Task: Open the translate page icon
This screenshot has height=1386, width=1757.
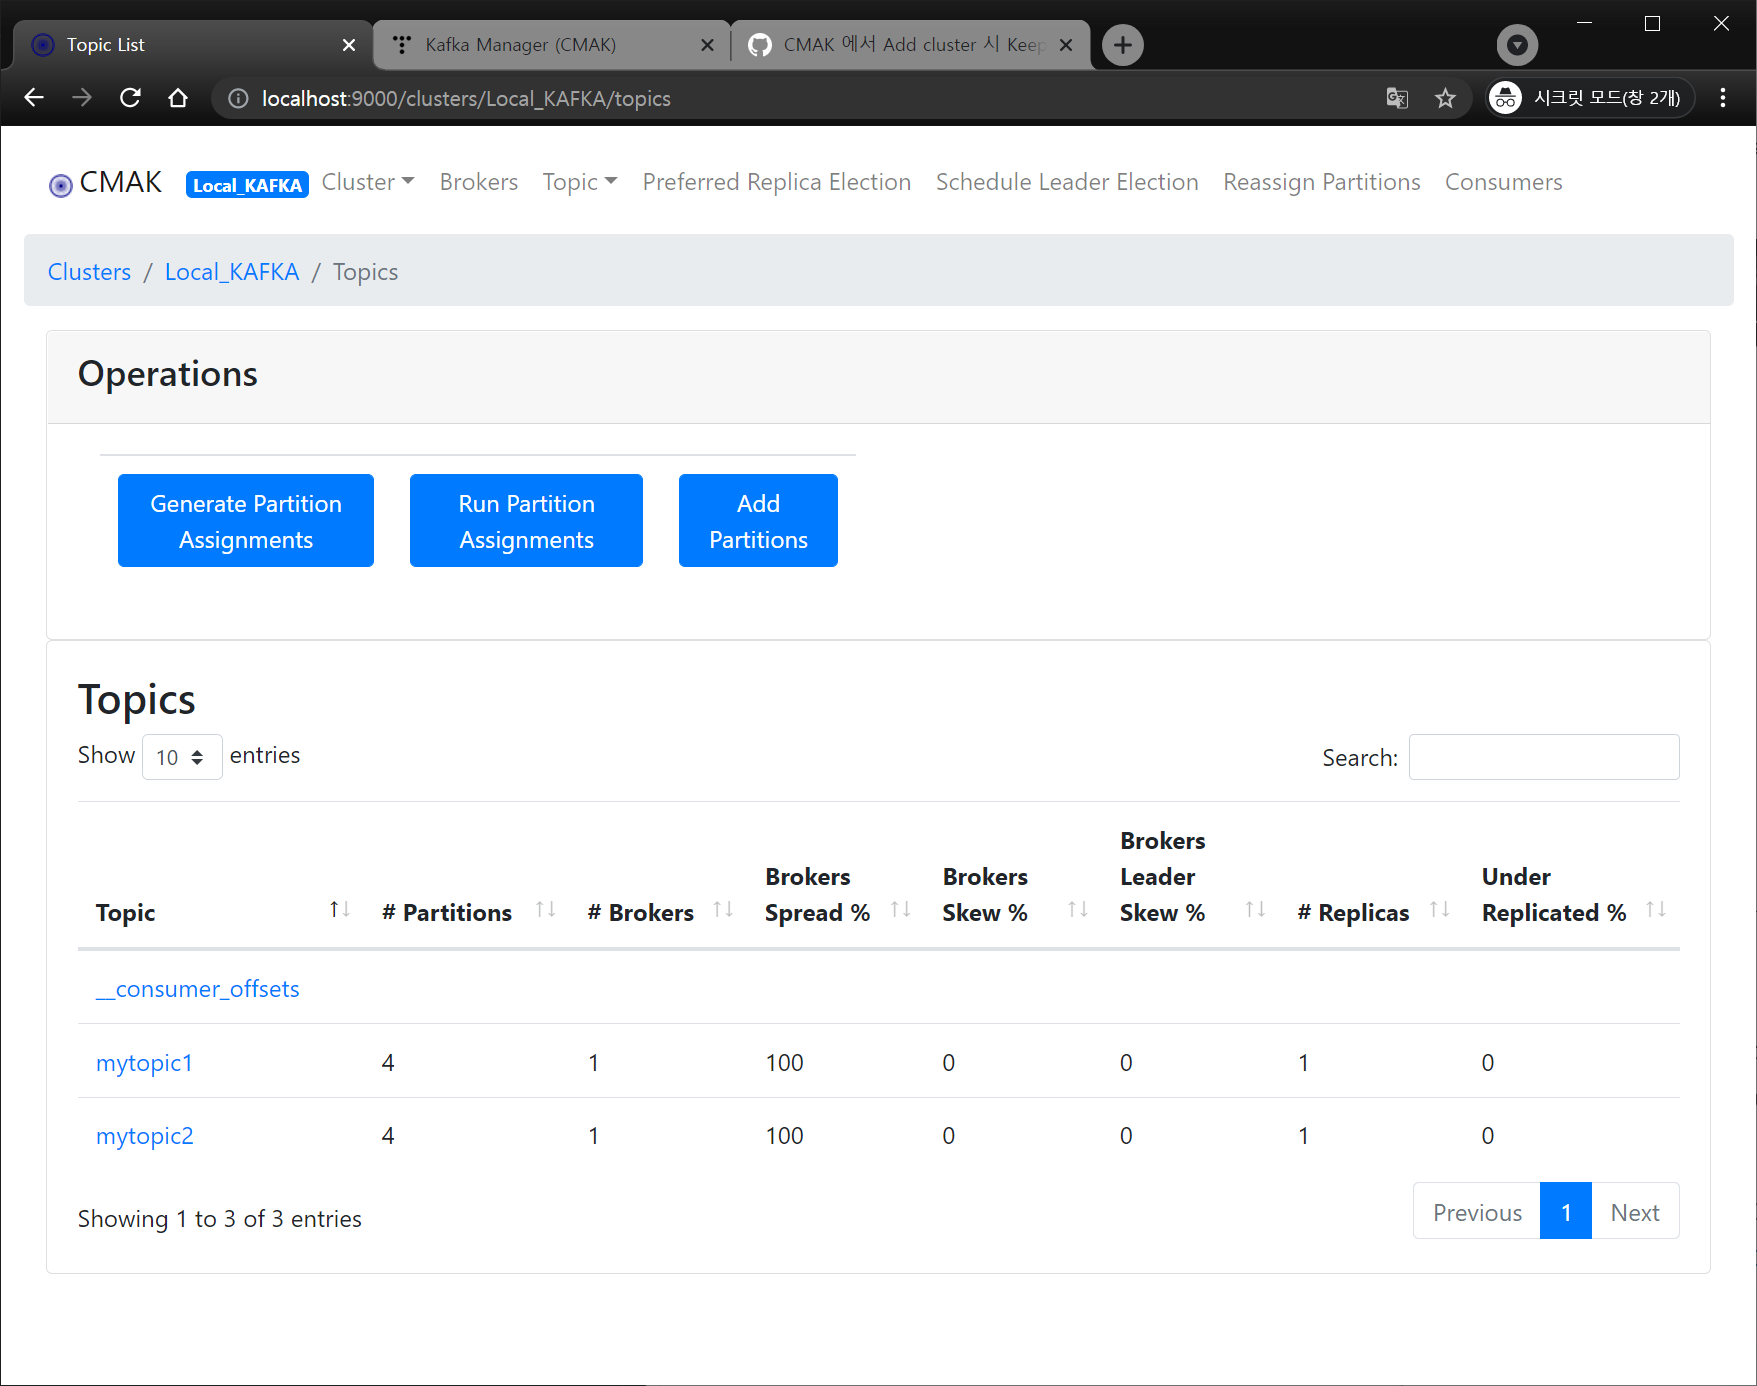Action: pos(1397,98)
